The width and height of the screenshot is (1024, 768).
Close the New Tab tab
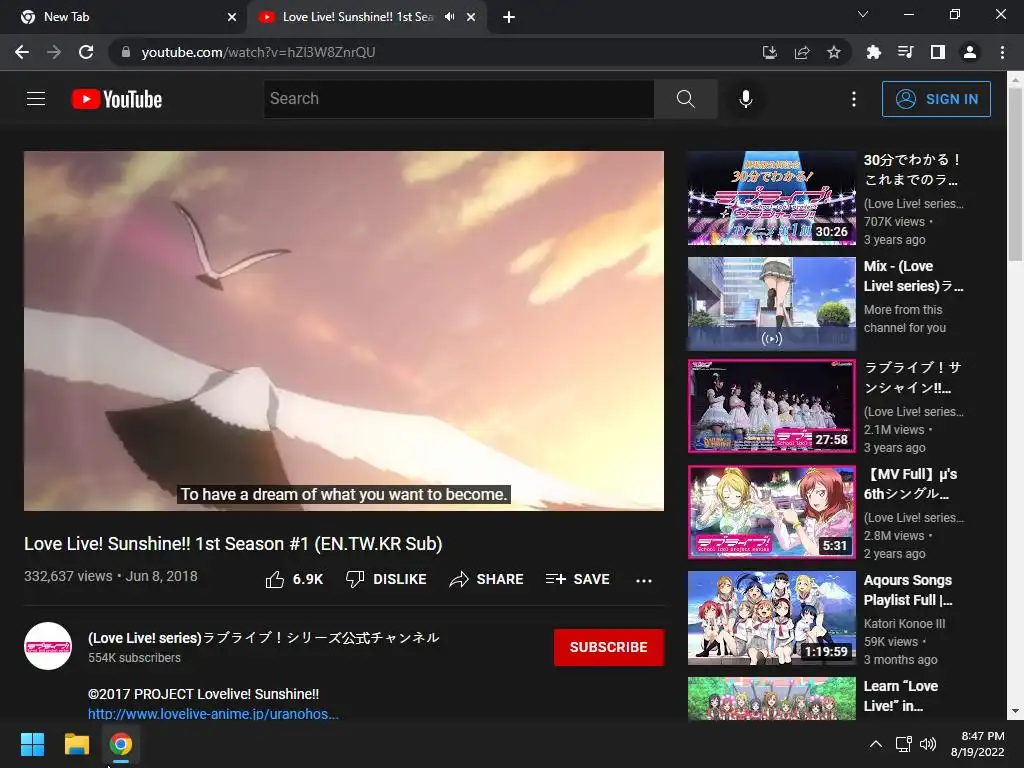(x=232, y=17)
